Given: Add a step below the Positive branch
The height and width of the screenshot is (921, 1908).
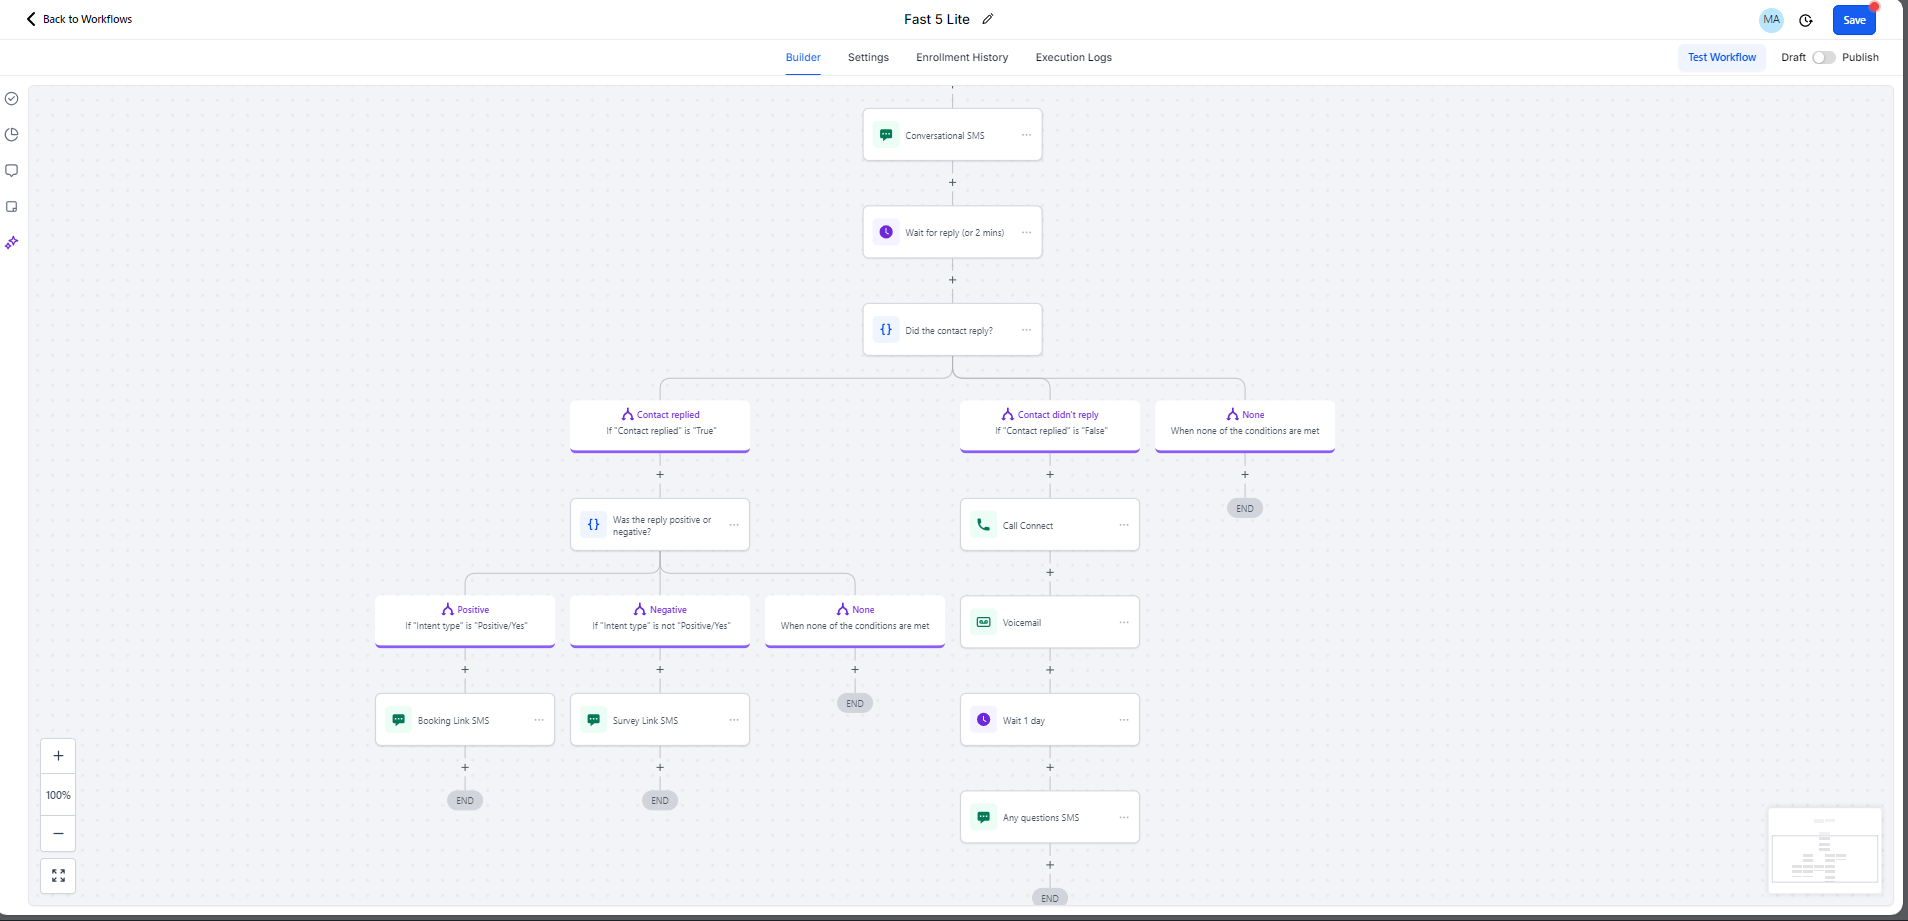Looking at the screenshot, I should 465,670.
